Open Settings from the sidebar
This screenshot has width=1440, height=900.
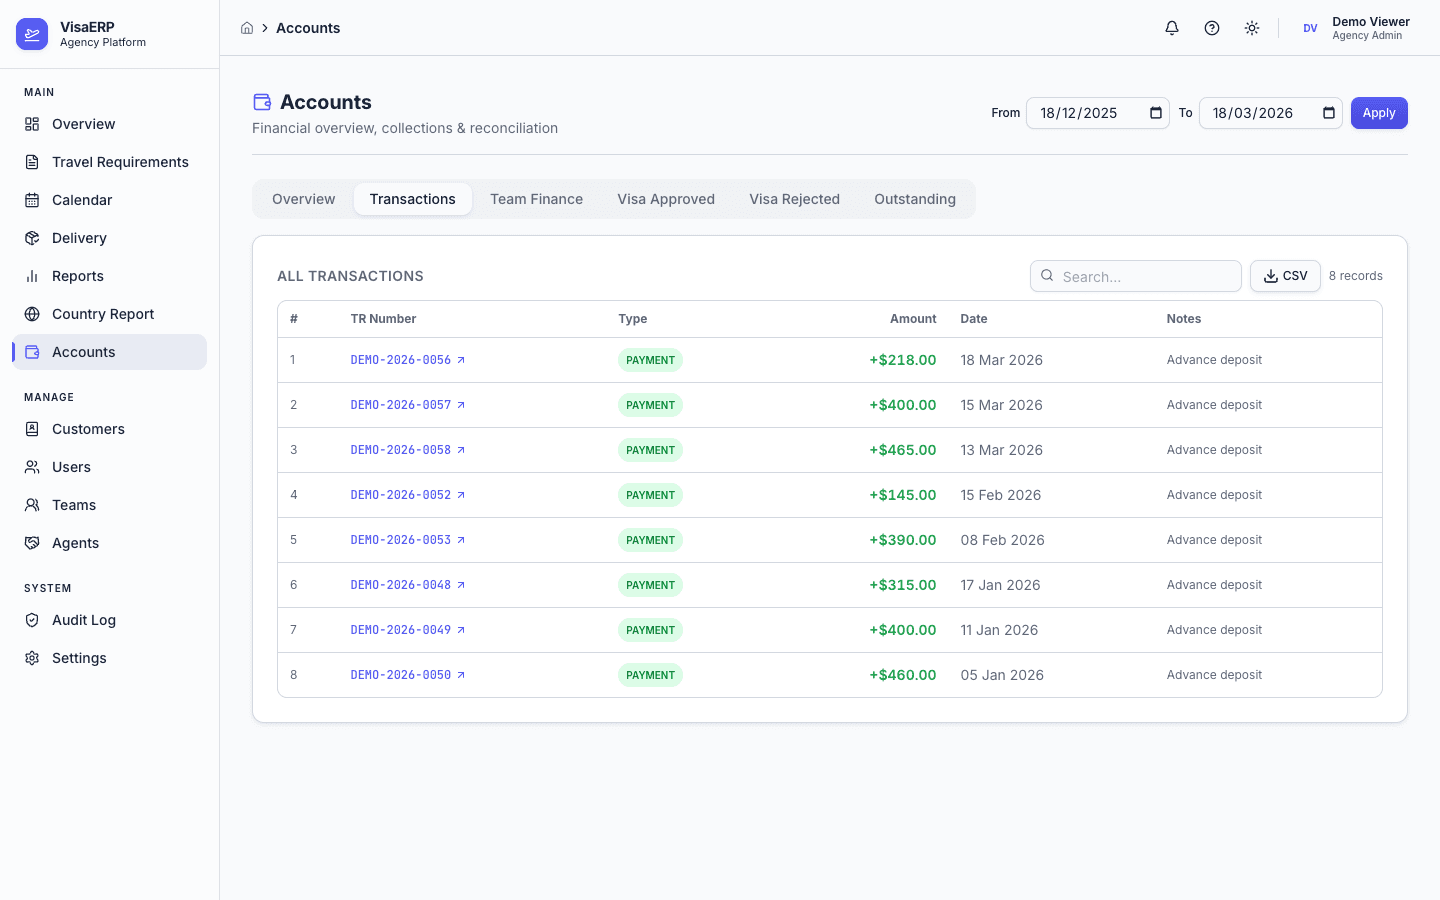pos(79,658)
